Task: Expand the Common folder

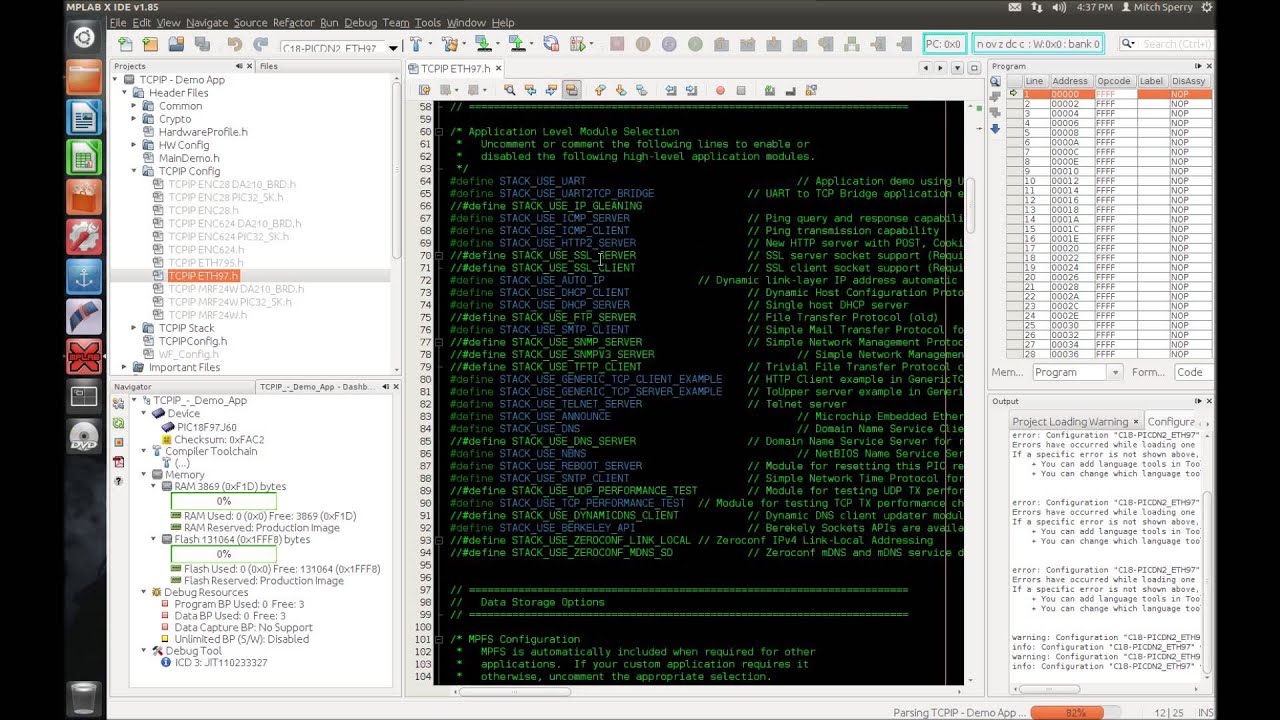Action: (134, 105)
